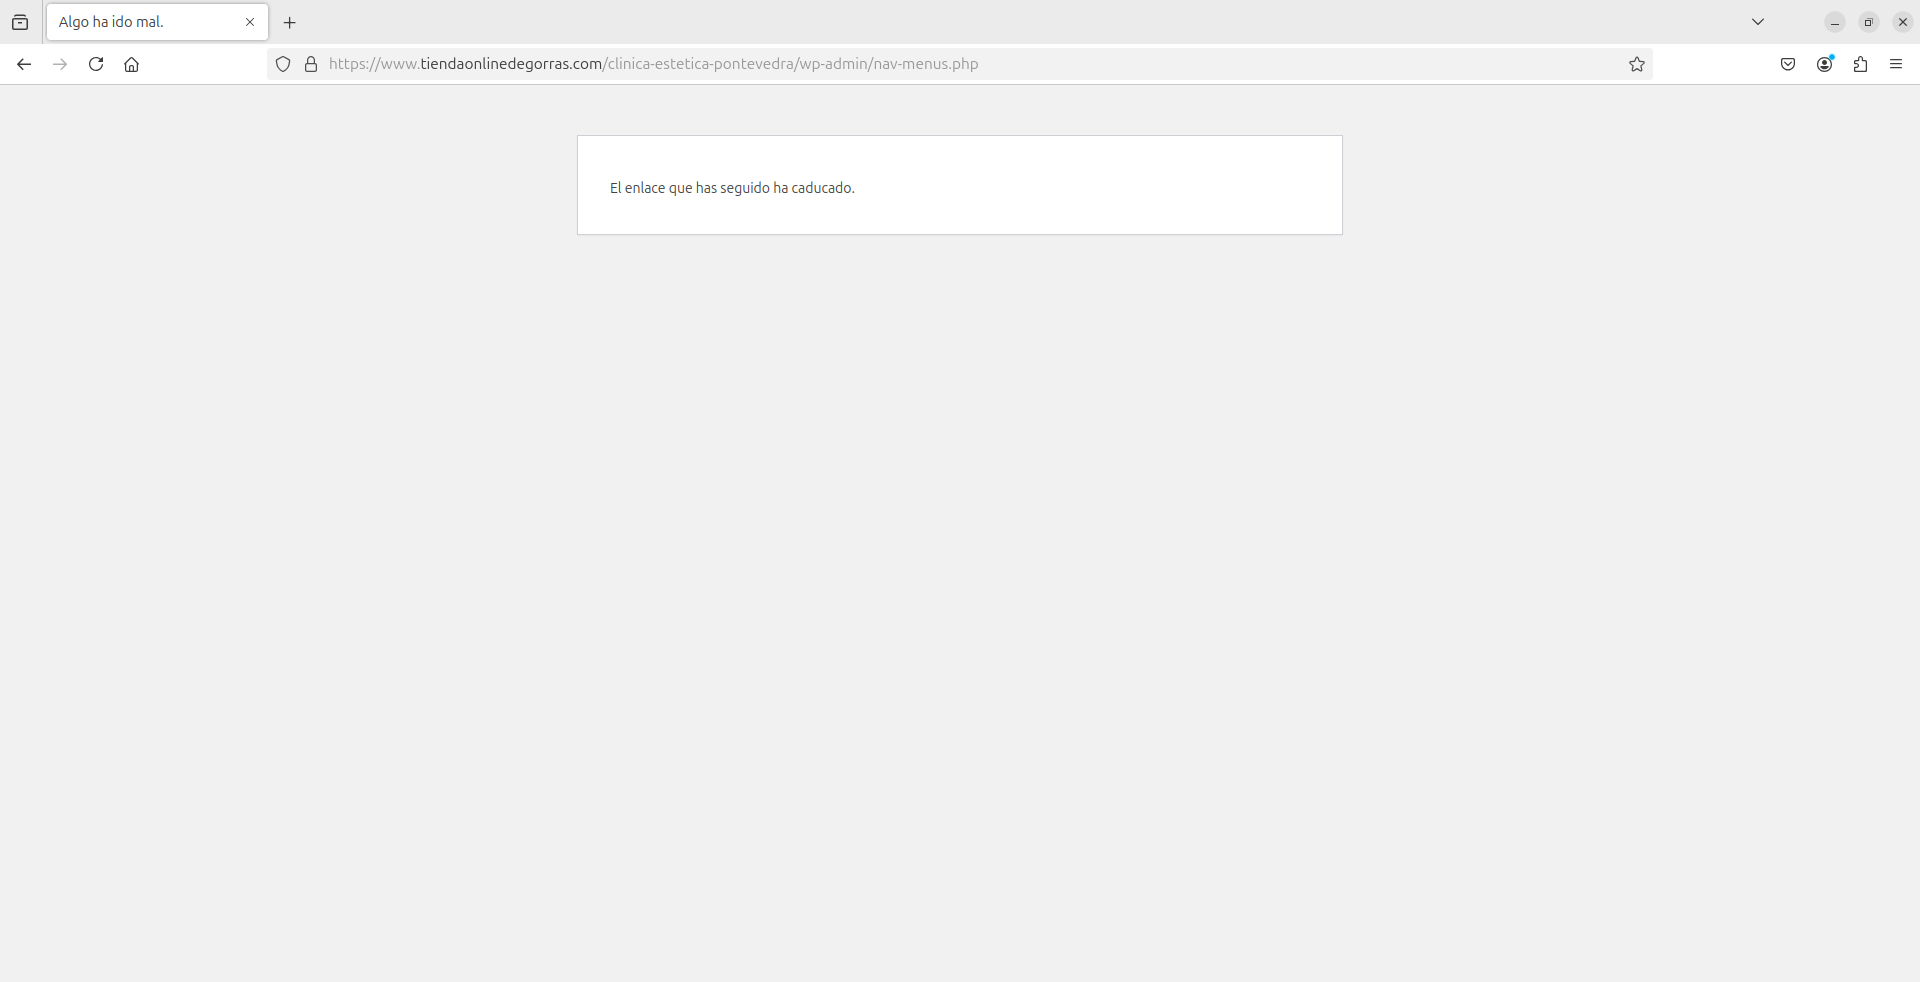Open the application hamburger menu

tap(1896, 64)
